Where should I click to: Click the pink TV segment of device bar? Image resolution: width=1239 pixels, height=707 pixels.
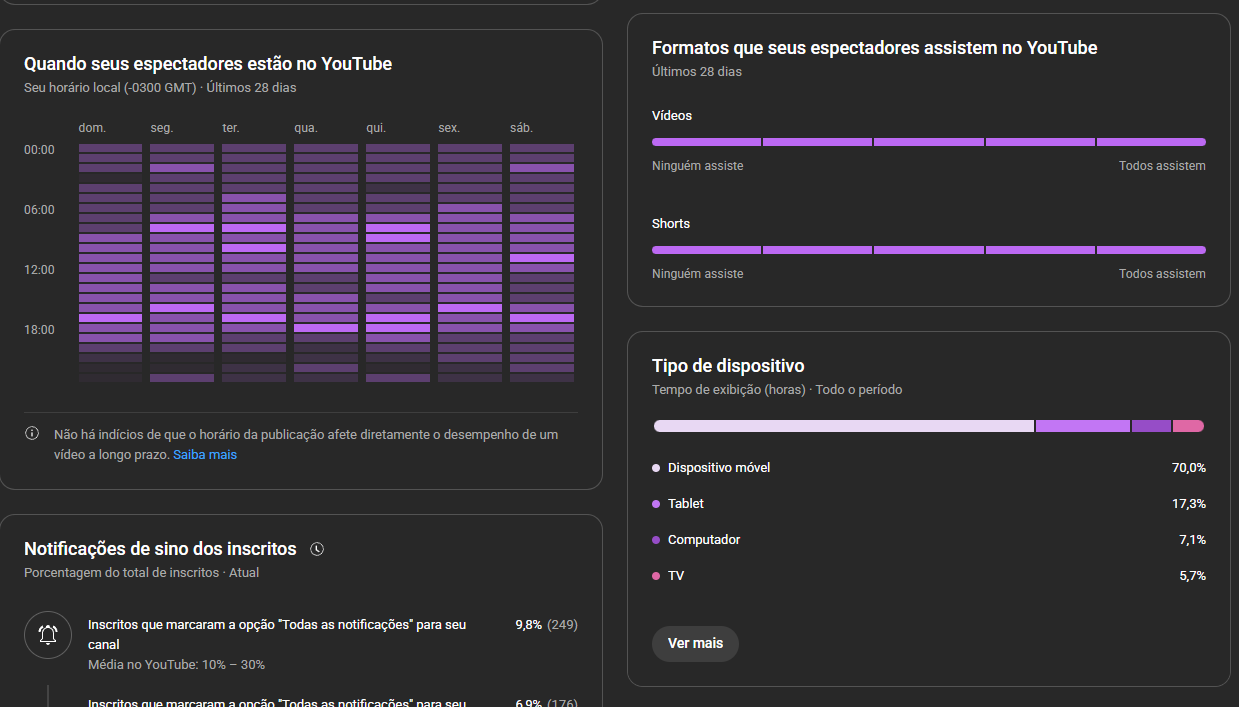(1188, 426)
